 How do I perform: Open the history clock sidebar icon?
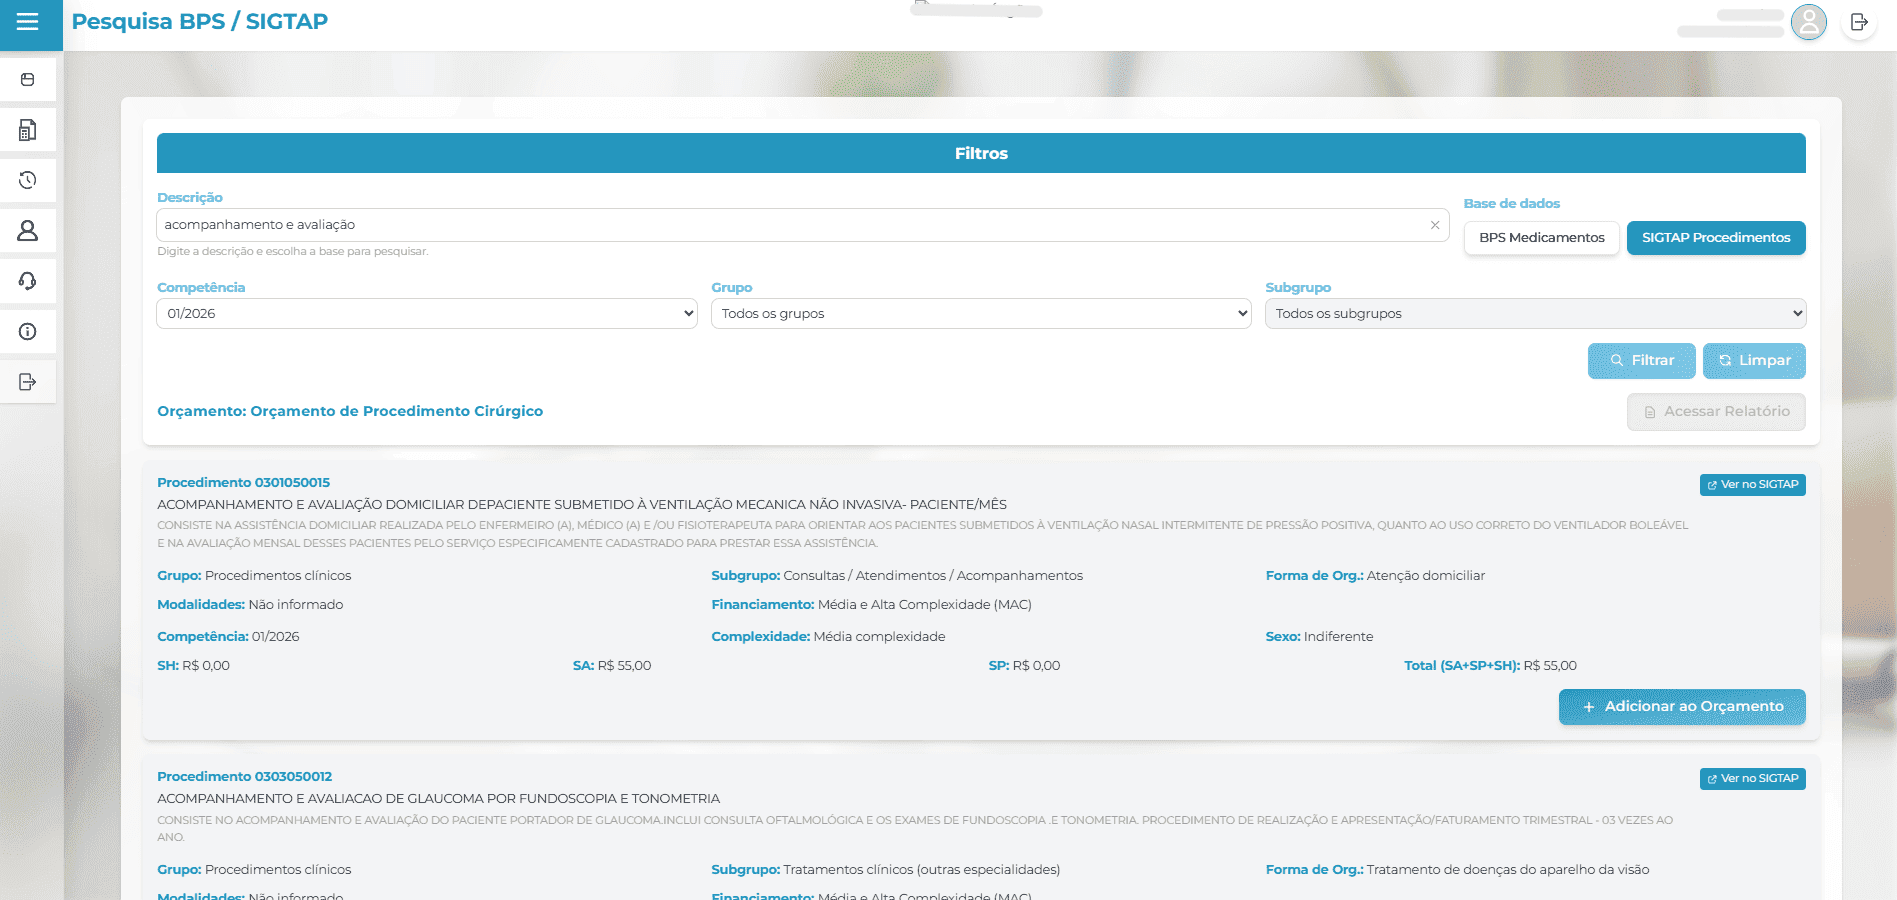click(x=28, y=180)
